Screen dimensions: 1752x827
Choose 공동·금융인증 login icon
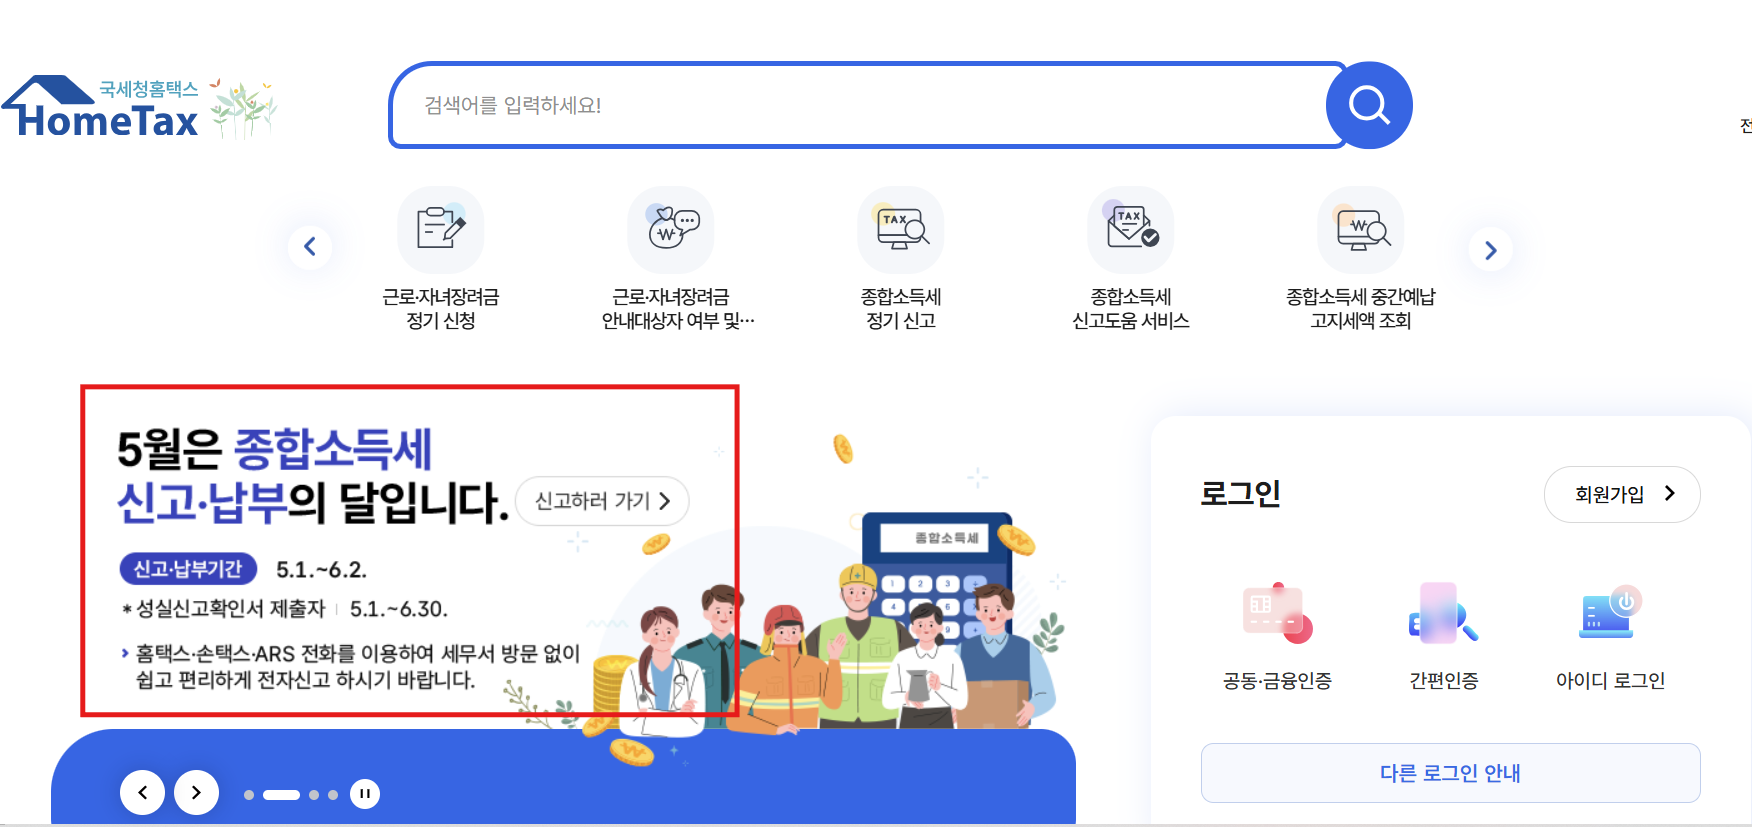coord(1277,613)
